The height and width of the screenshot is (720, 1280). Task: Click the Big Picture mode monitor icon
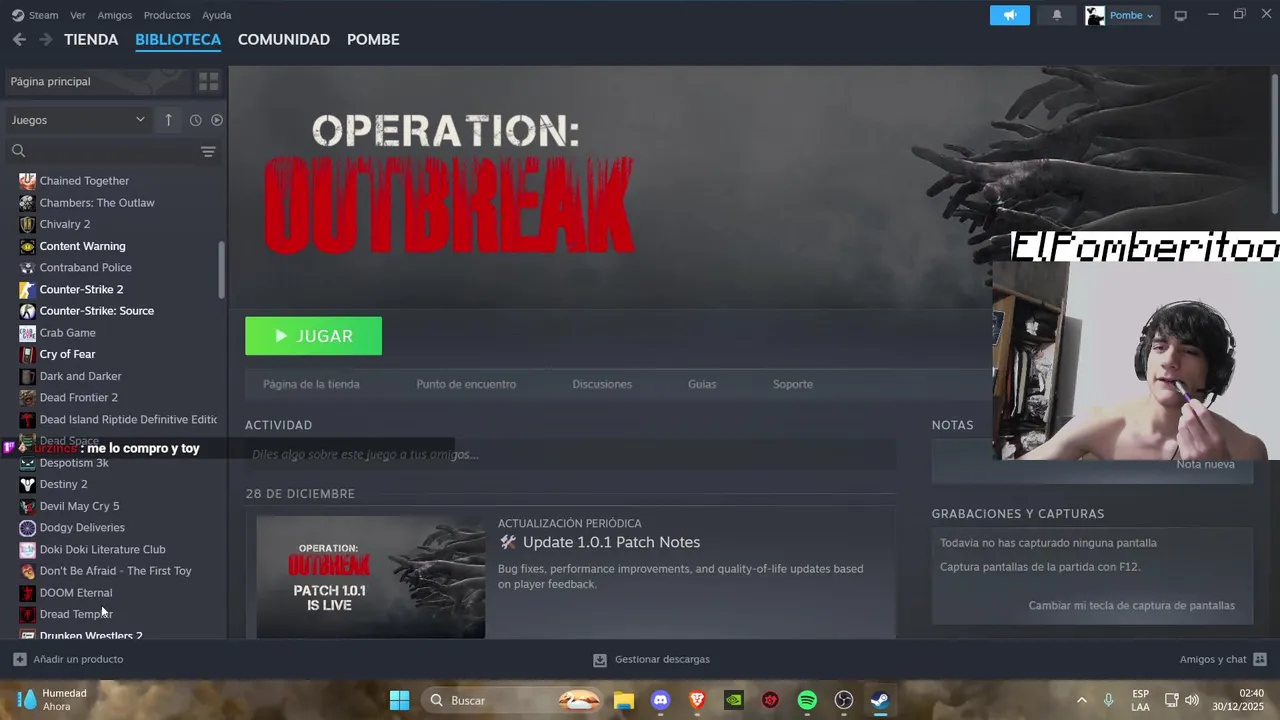click(1180, 15)
